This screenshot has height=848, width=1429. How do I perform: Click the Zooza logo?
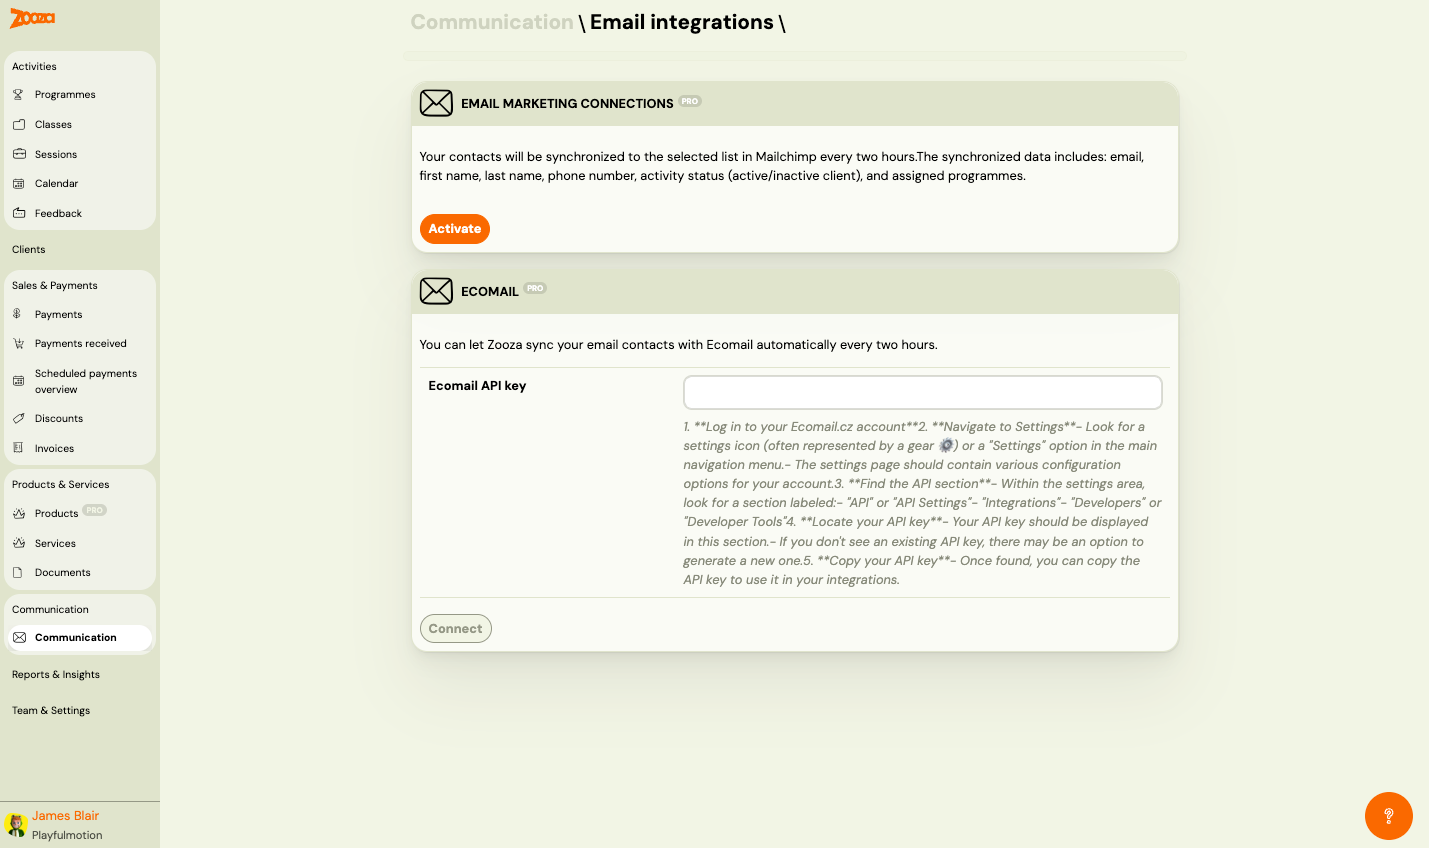32,18
